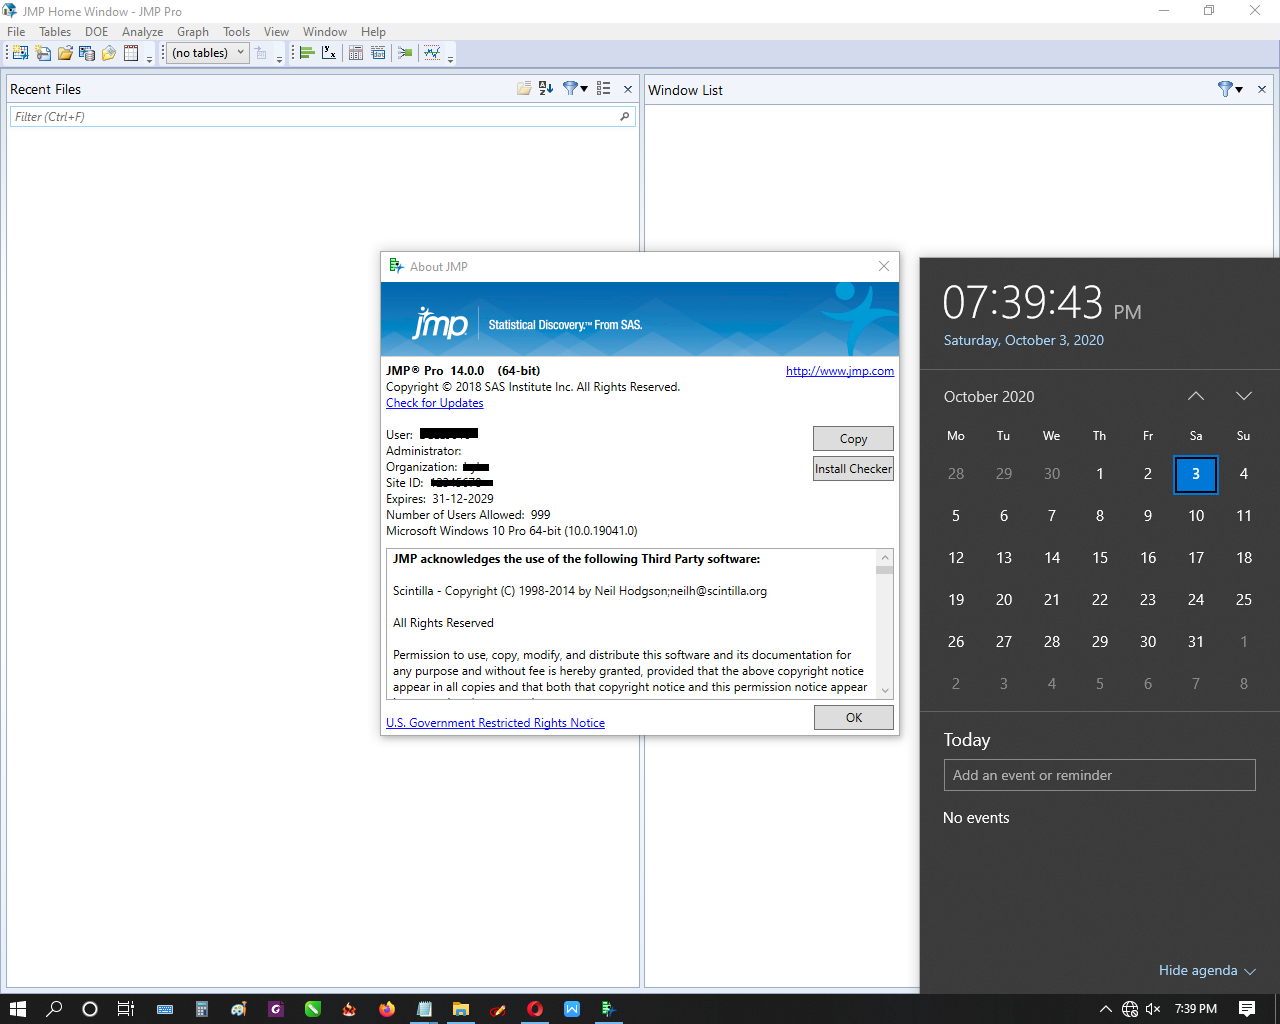Open the File menu

tap(16, 32)
